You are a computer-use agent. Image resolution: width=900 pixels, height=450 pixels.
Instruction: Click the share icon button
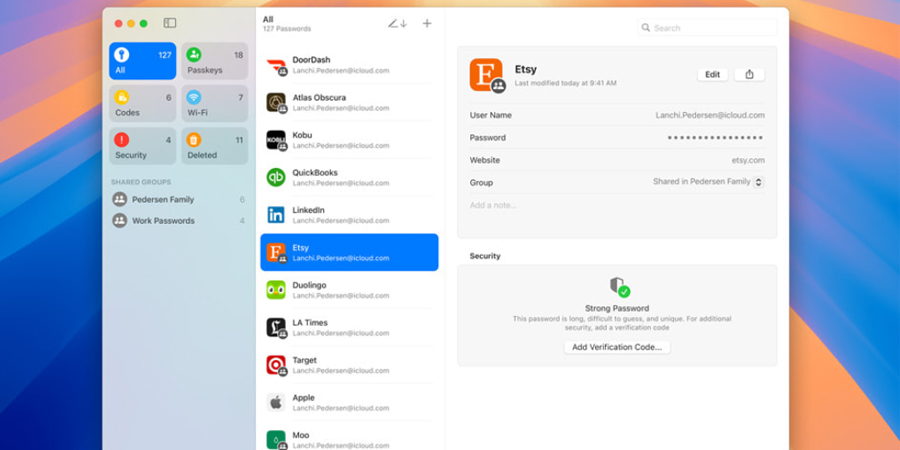tap(749, 75)
